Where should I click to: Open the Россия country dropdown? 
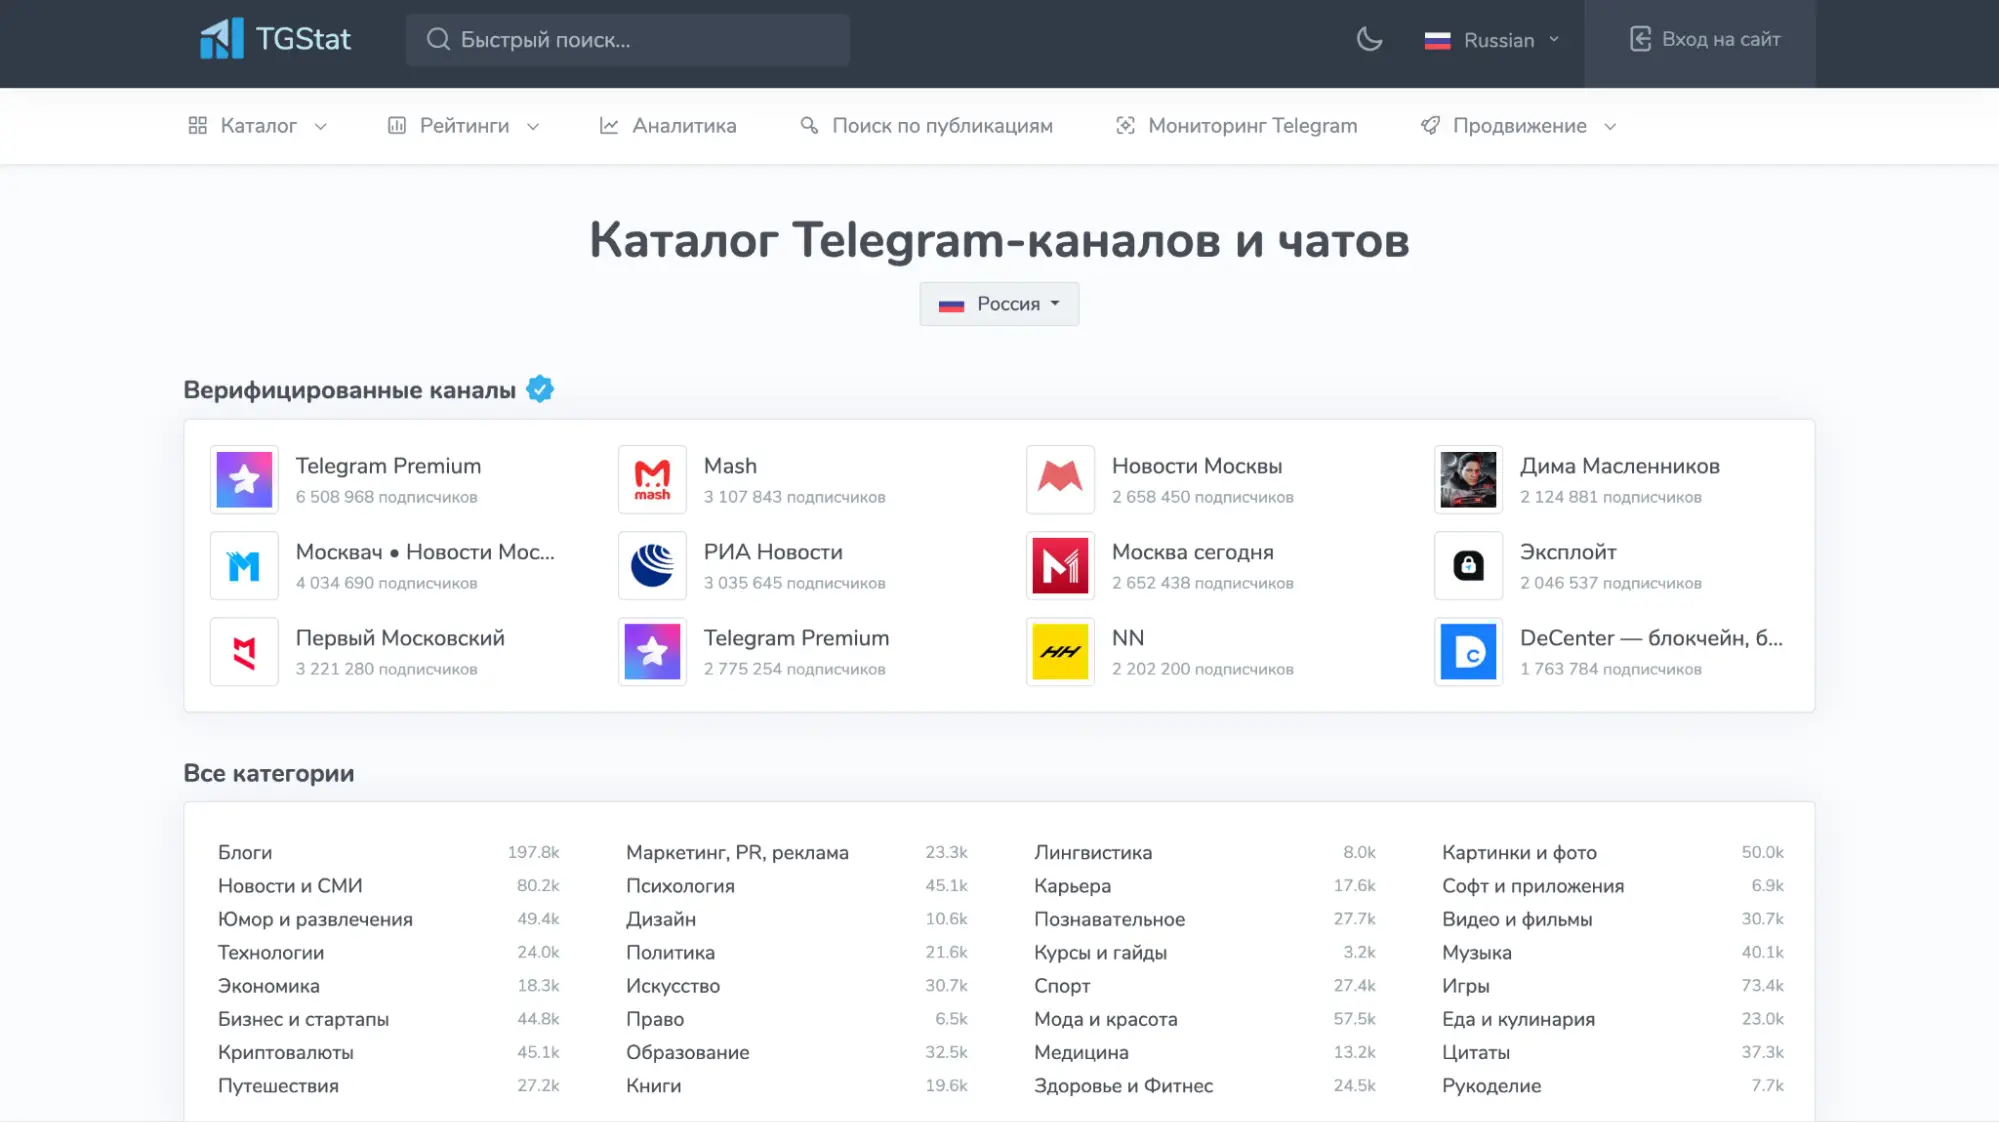click(x=999, y=304)
